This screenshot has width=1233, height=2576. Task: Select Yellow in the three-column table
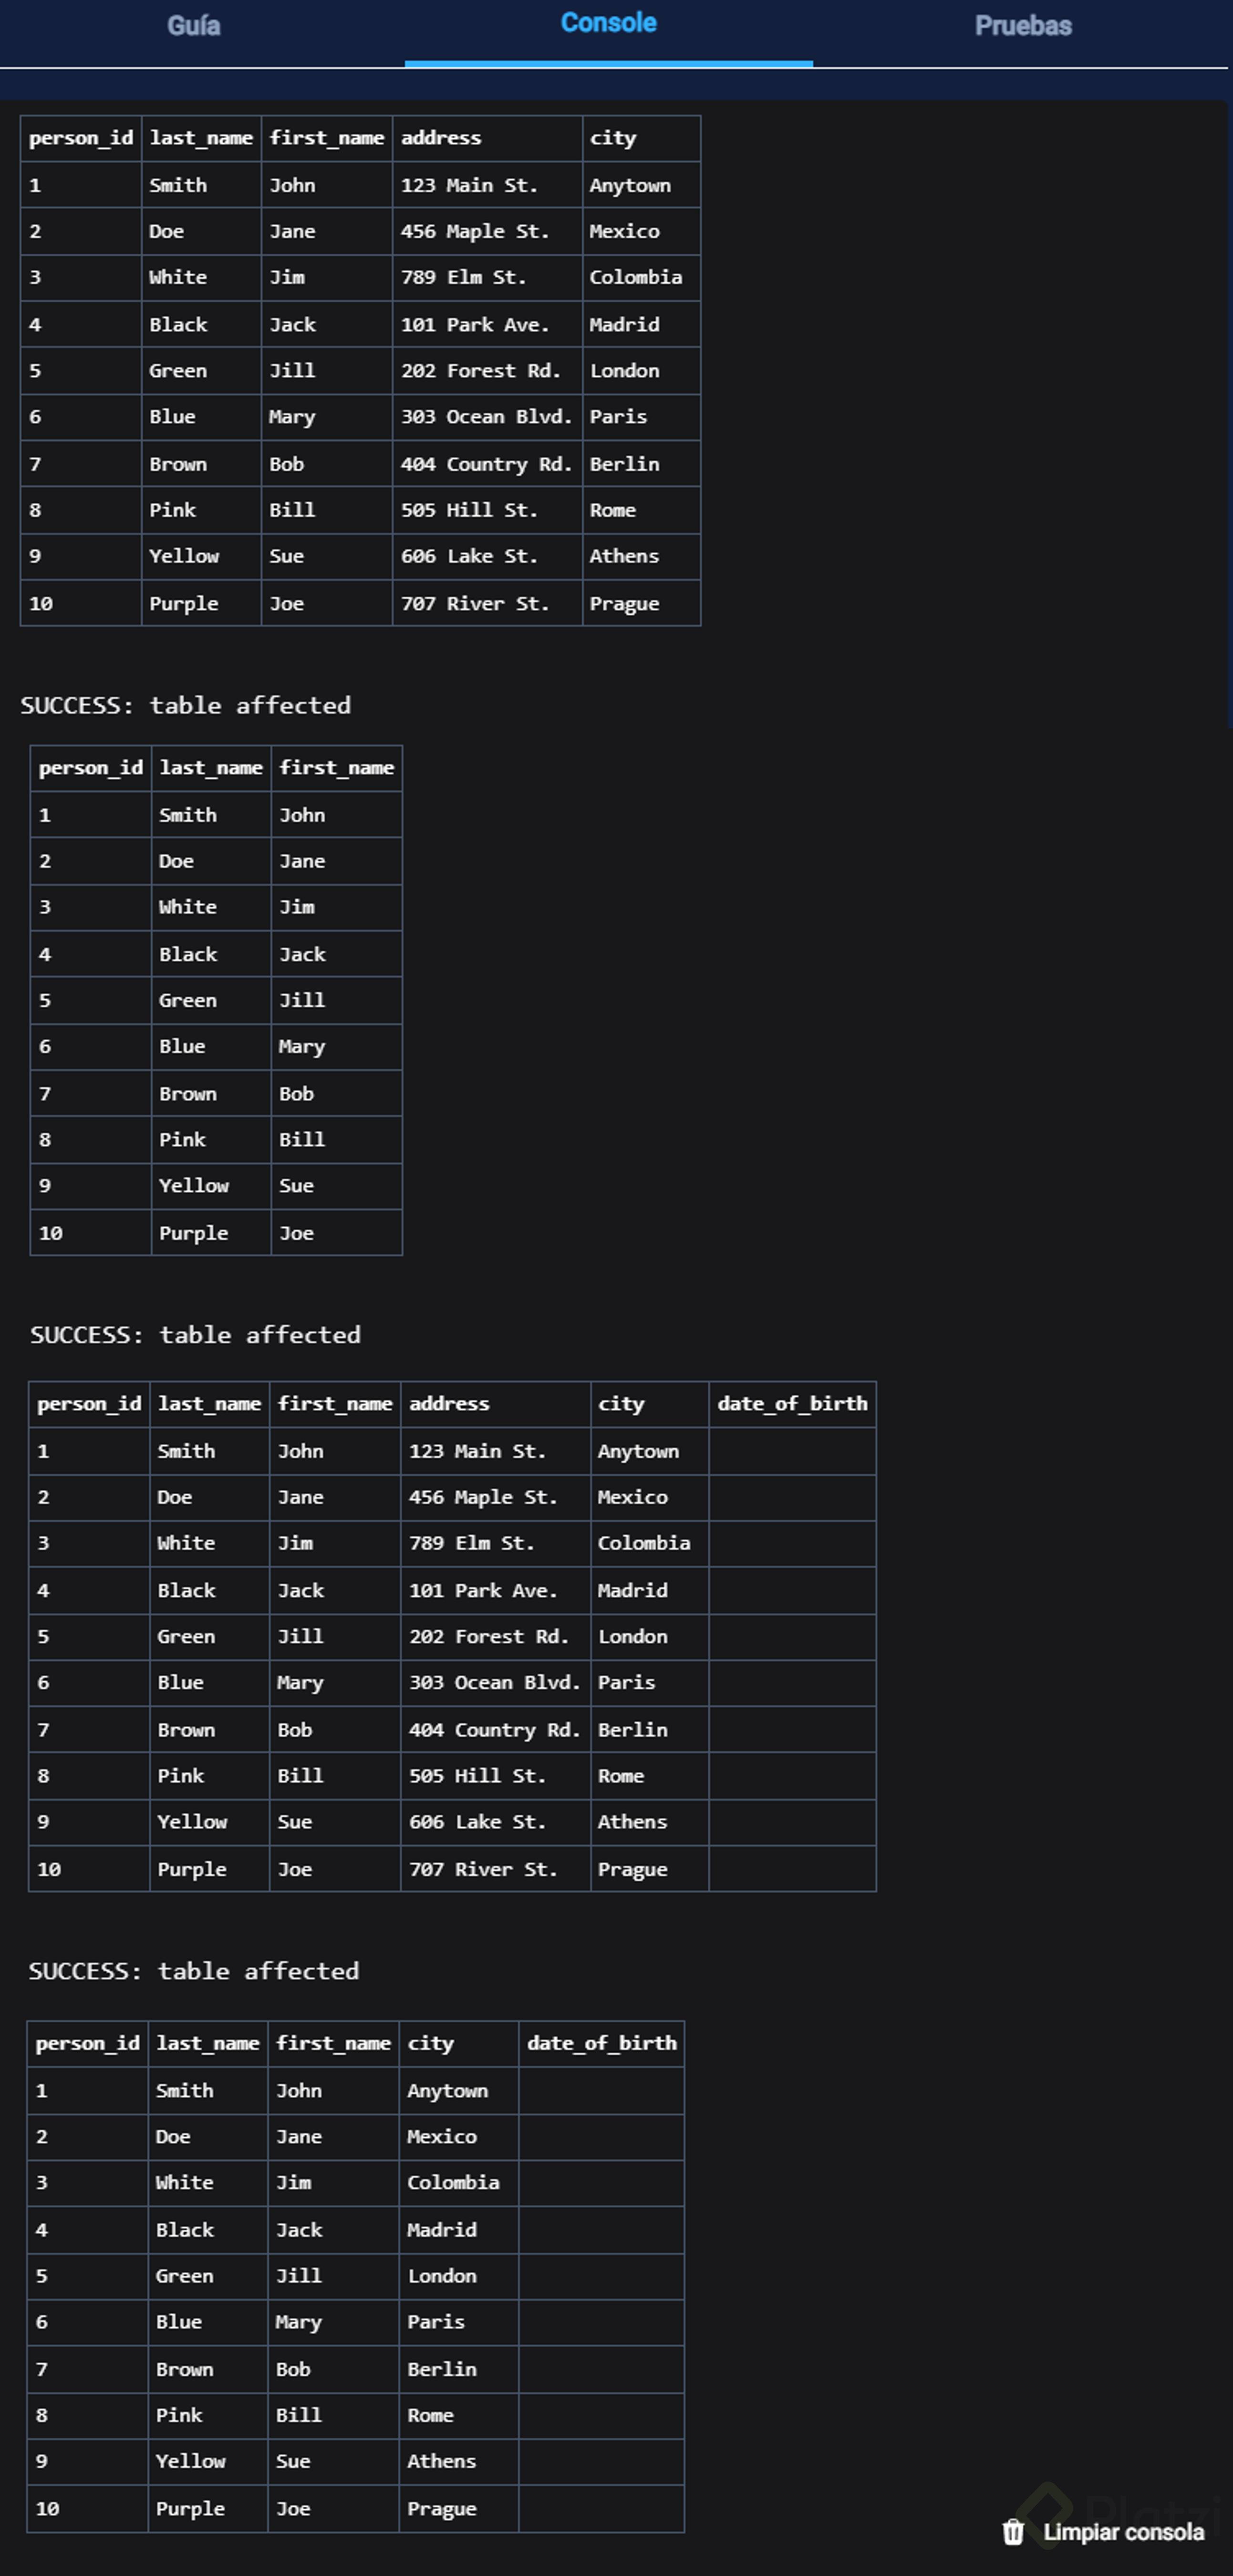[194, 1186]
